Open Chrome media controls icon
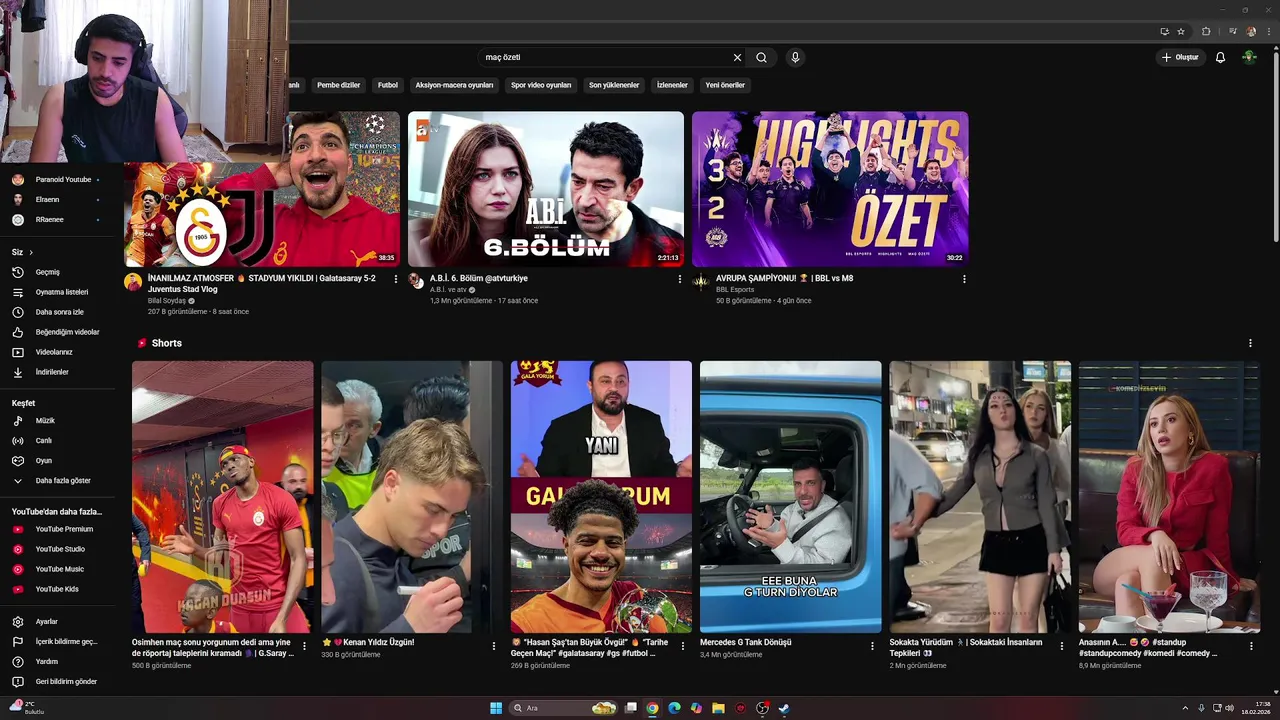Image resolution: width=1280 pixels, height=720 pixels. 1233,31
